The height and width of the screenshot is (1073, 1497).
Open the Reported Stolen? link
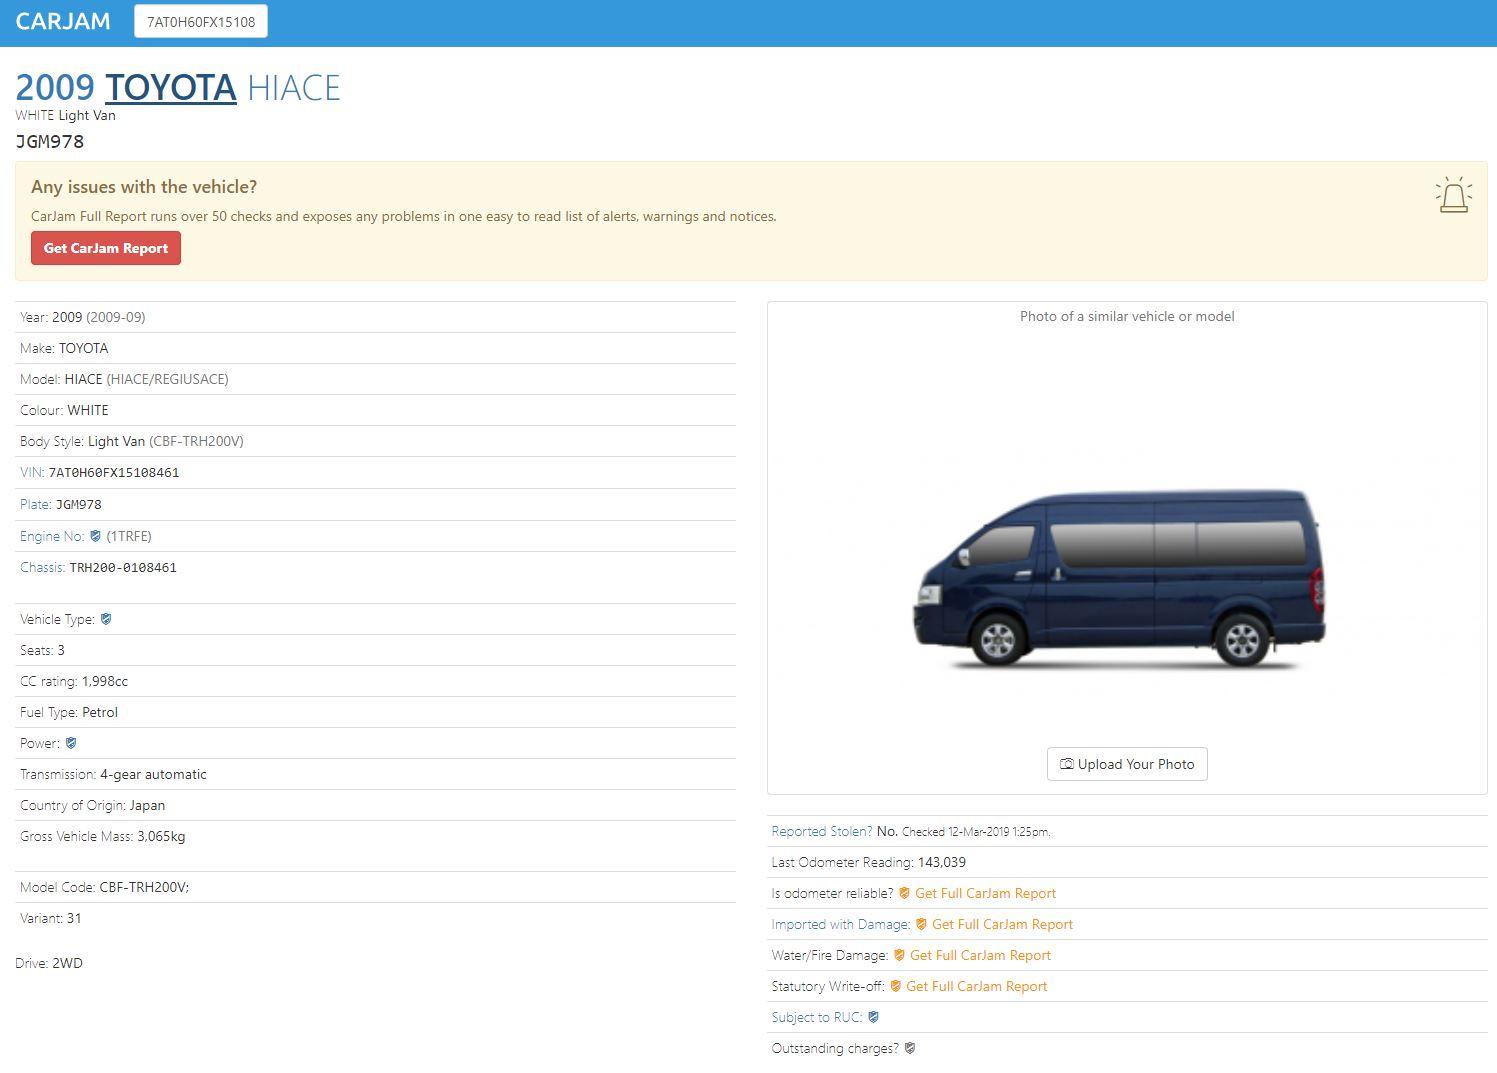click(x=822, y=831)
